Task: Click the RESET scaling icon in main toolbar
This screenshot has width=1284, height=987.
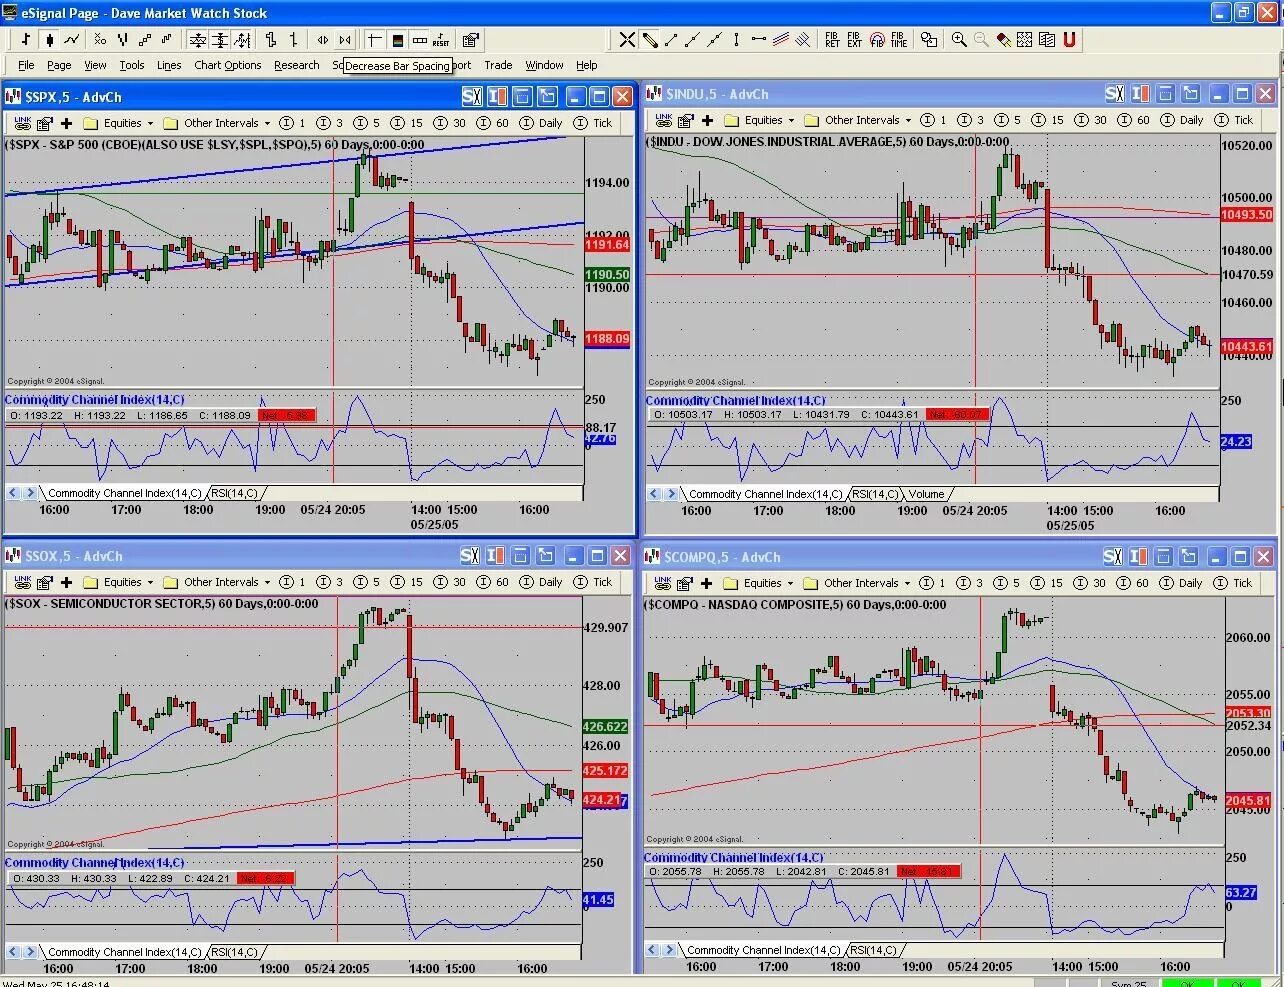Action: tap(441, 40)
